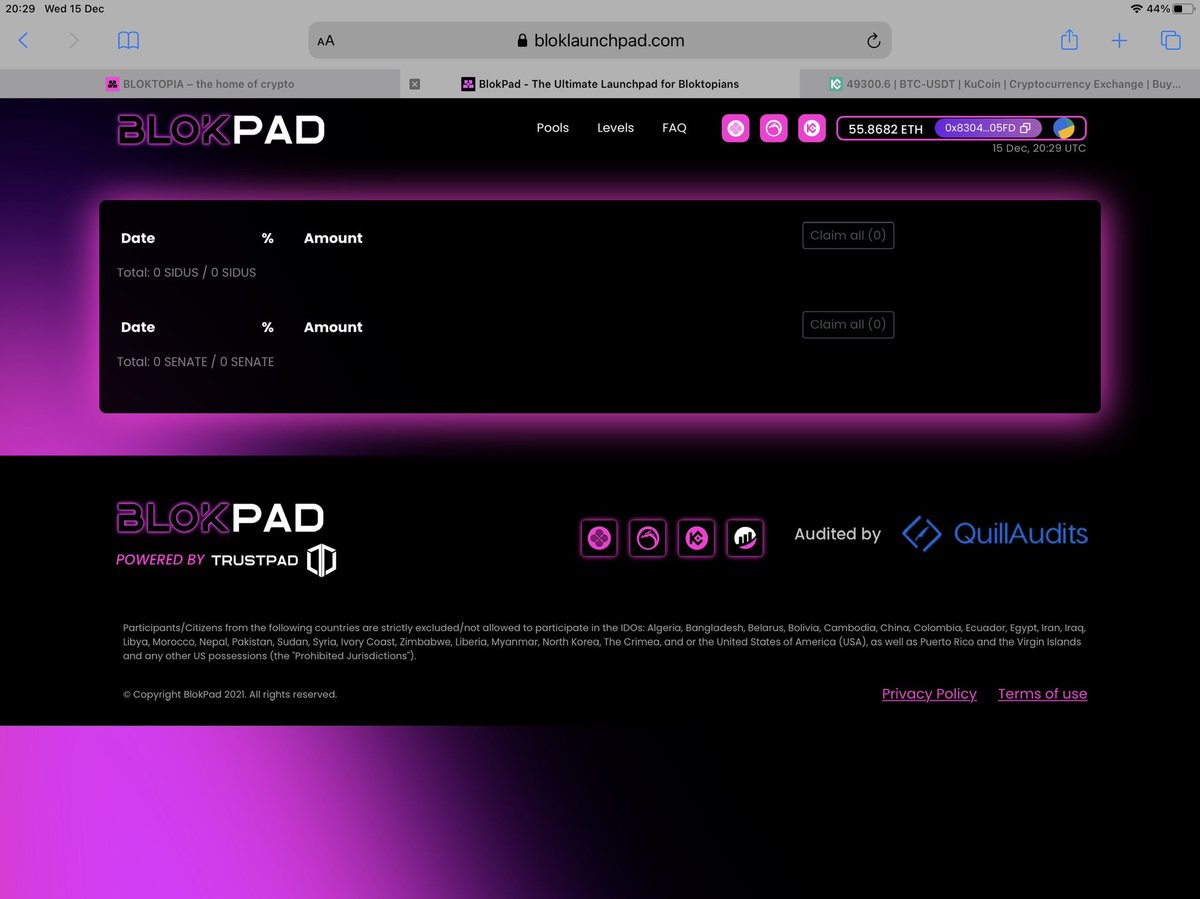
Task: Click Total: 0 SENATE / 0 SENATE
Action: click(x=195, y=361)
